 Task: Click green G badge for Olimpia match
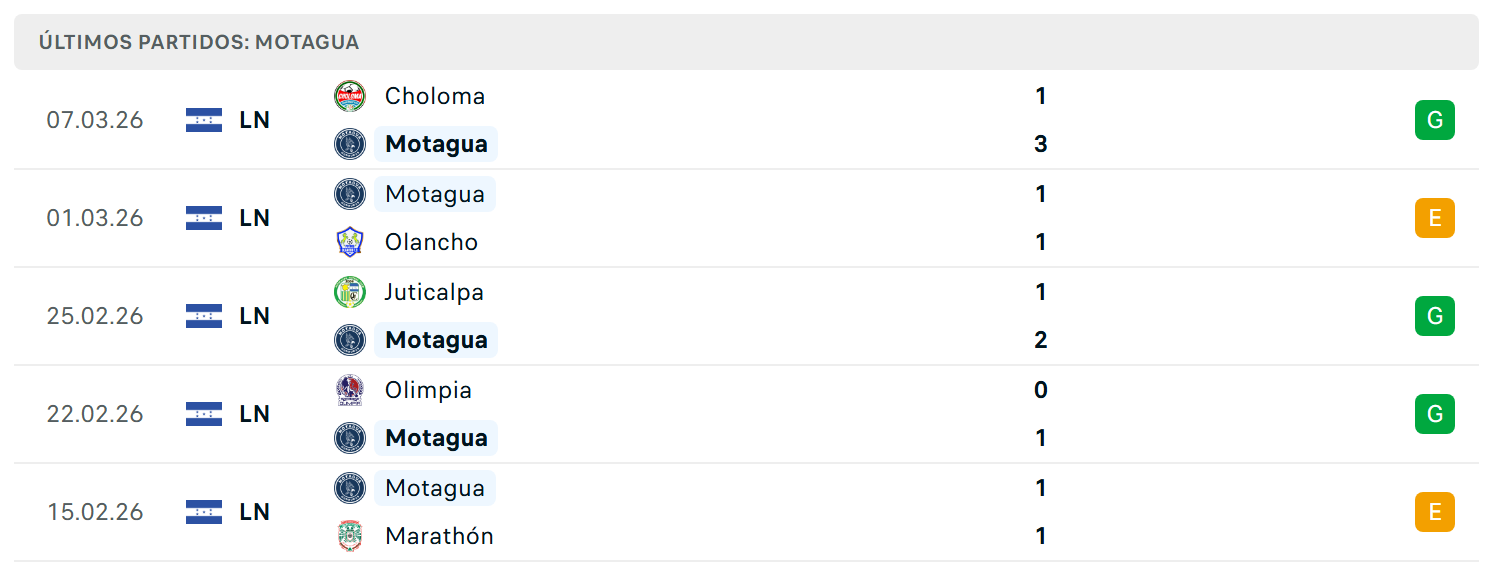[1435, 414]
